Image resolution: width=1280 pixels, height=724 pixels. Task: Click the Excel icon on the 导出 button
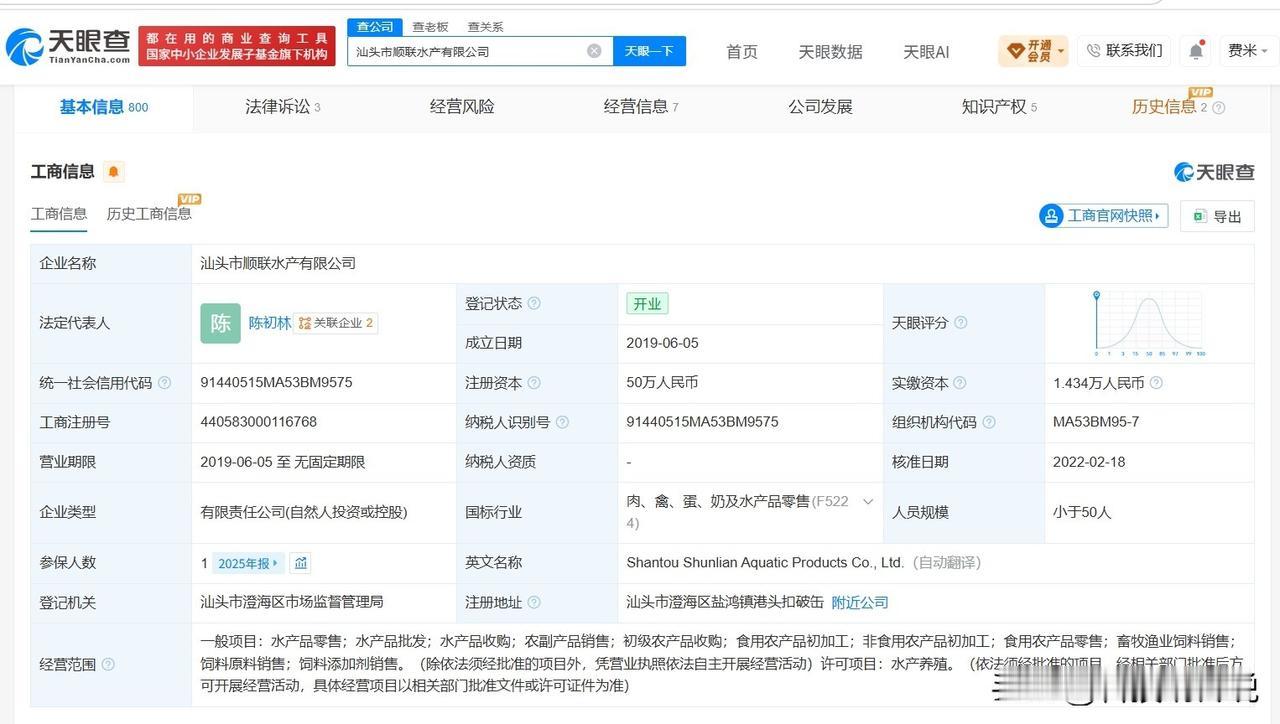[1199, 216]
